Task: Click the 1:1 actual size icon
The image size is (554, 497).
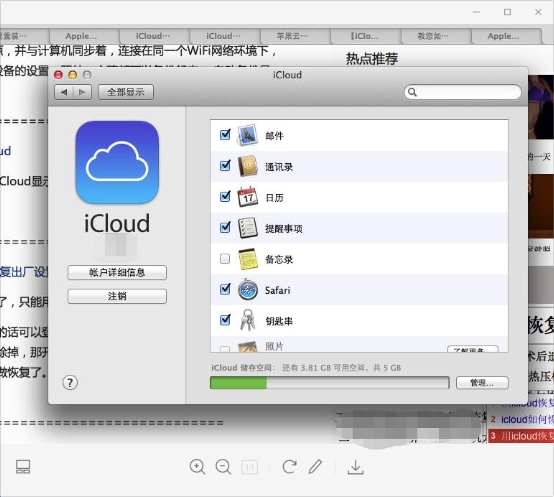Action: (249, 467)
